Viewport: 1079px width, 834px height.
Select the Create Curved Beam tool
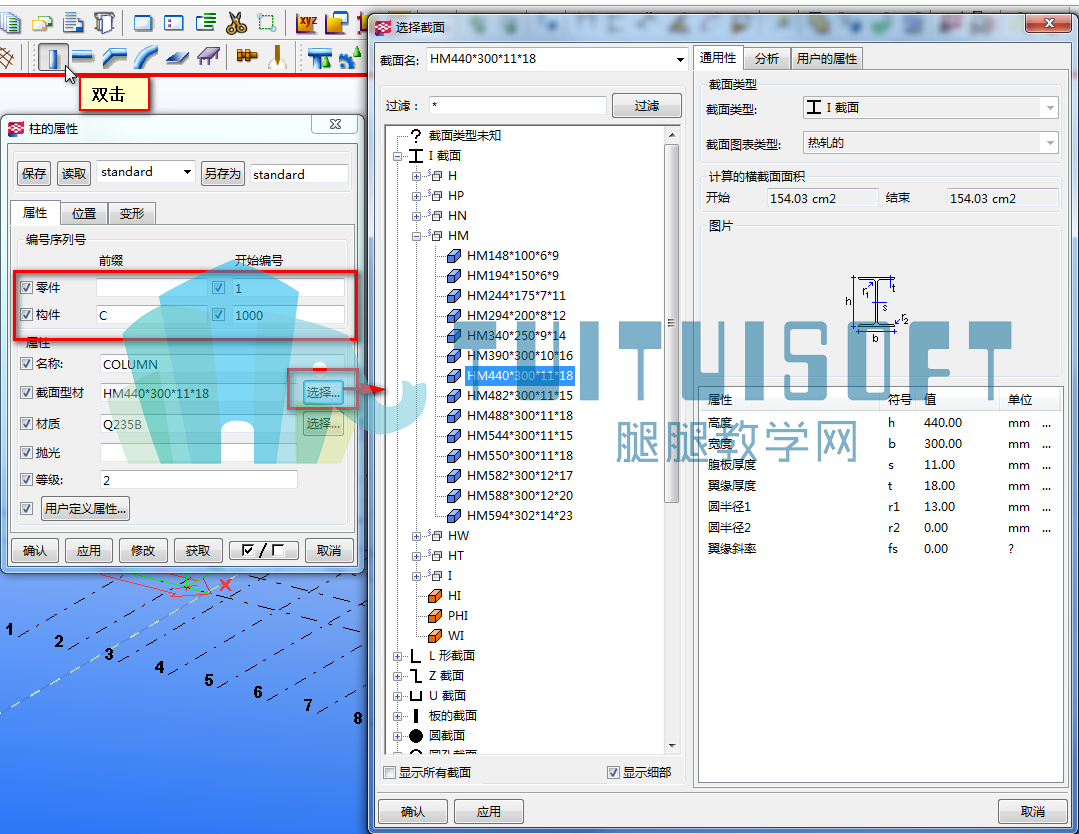pyautogui.click(x=145, y=57)
